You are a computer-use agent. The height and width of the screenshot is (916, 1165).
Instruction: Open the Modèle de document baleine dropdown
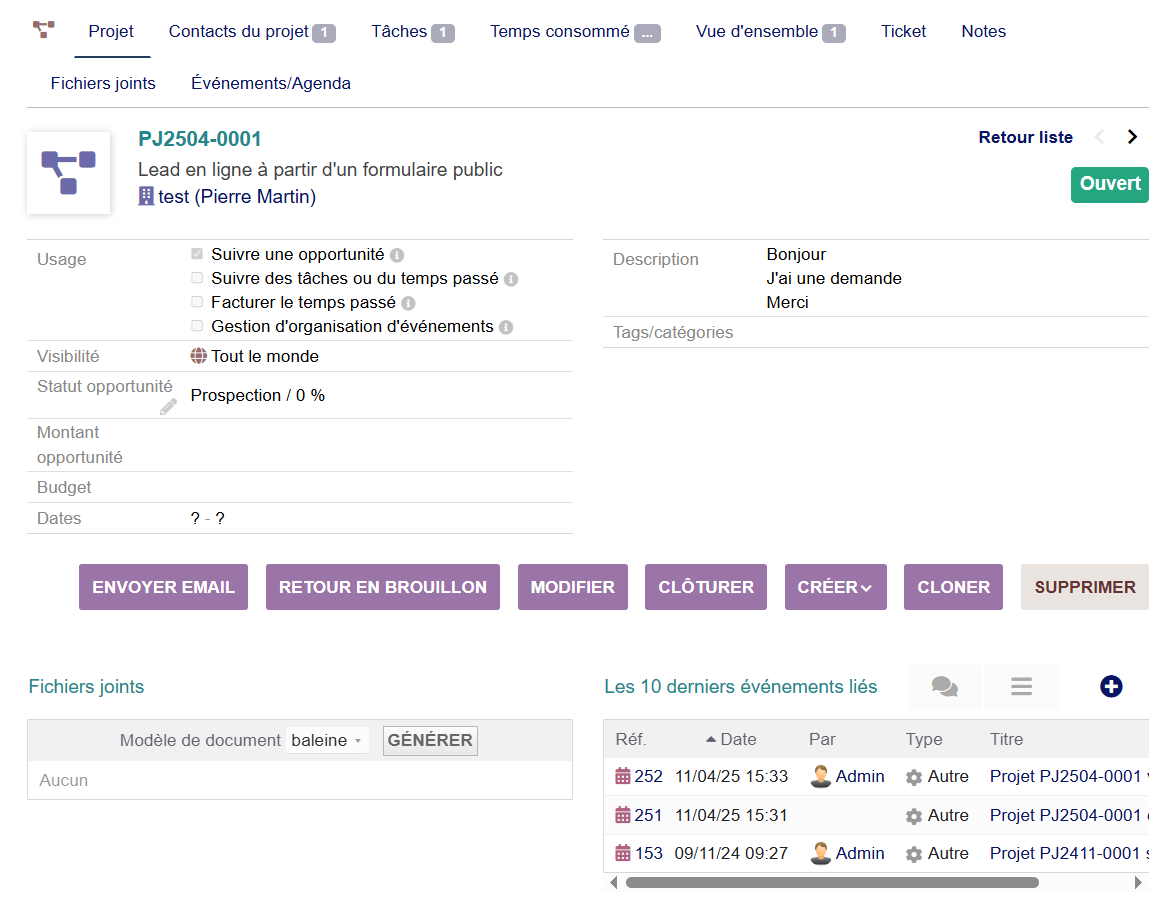point(327,741)
